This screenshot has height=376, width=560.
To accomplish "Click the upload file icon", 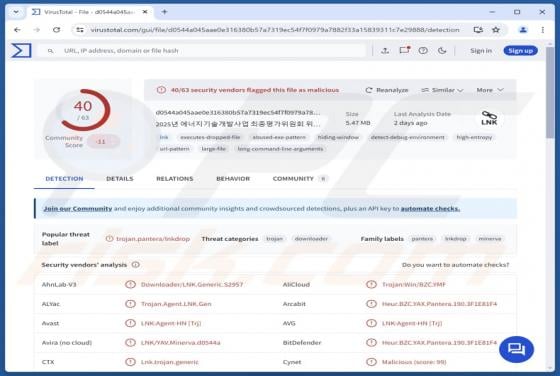I will pos(385,51).
